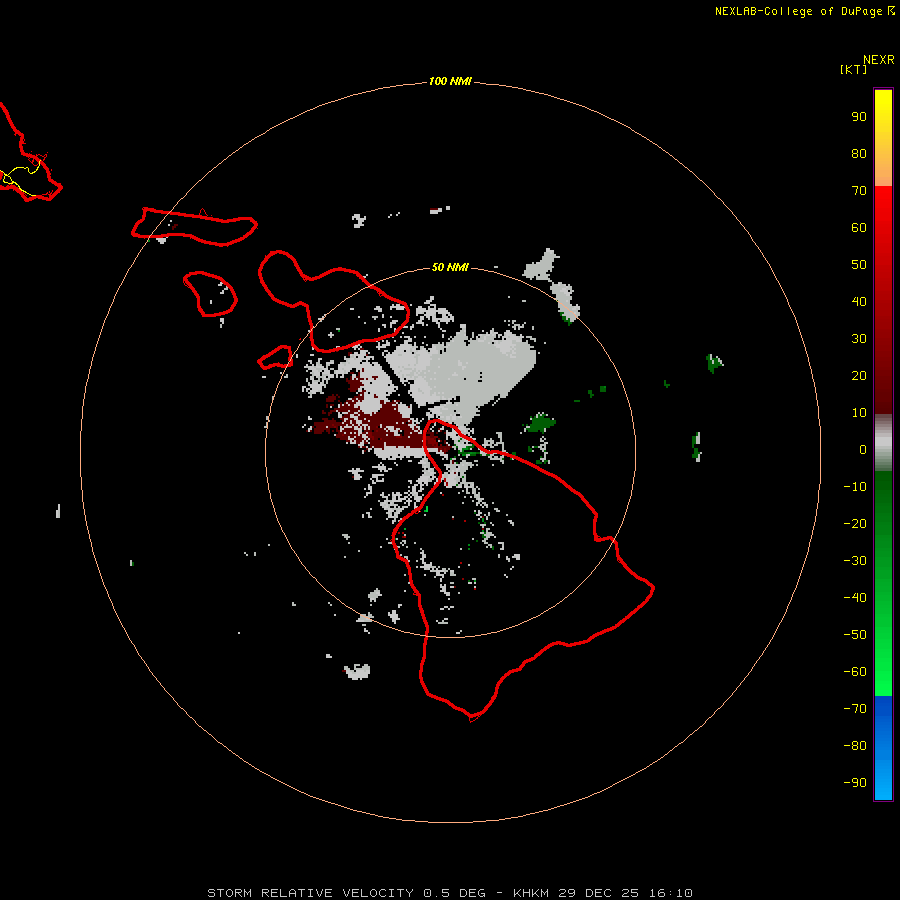Click the -60 scale value

855,672
